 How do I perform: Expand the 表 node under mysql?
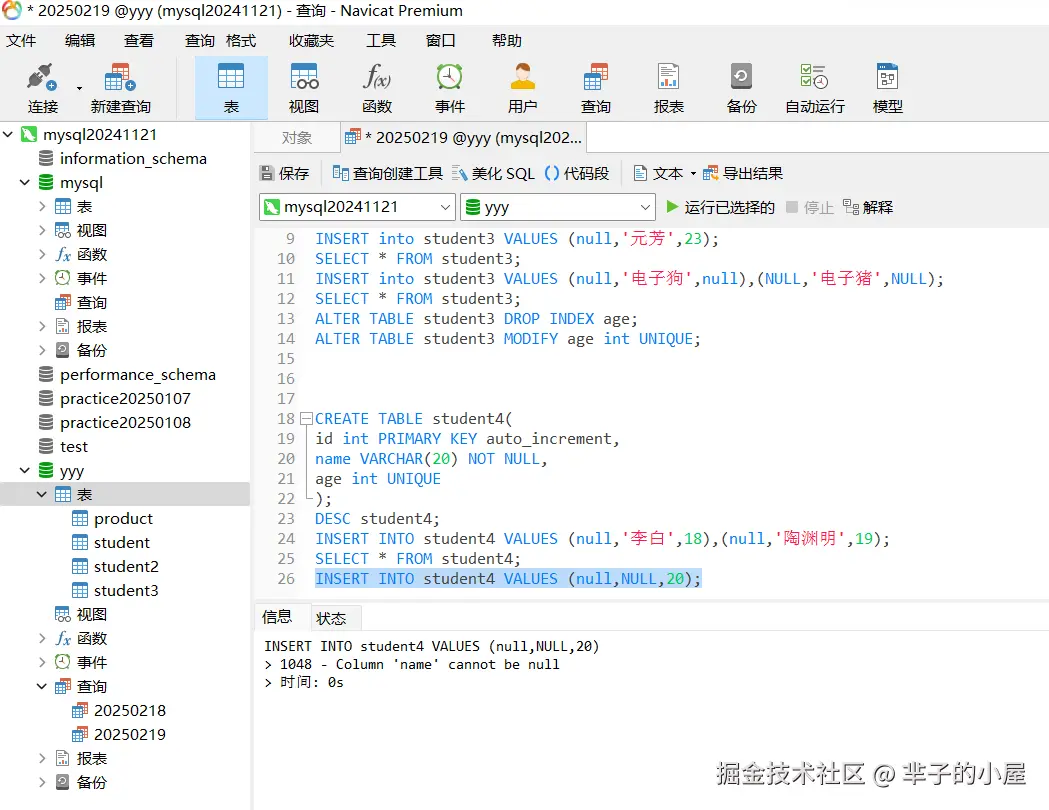click(x=41, y=206)
